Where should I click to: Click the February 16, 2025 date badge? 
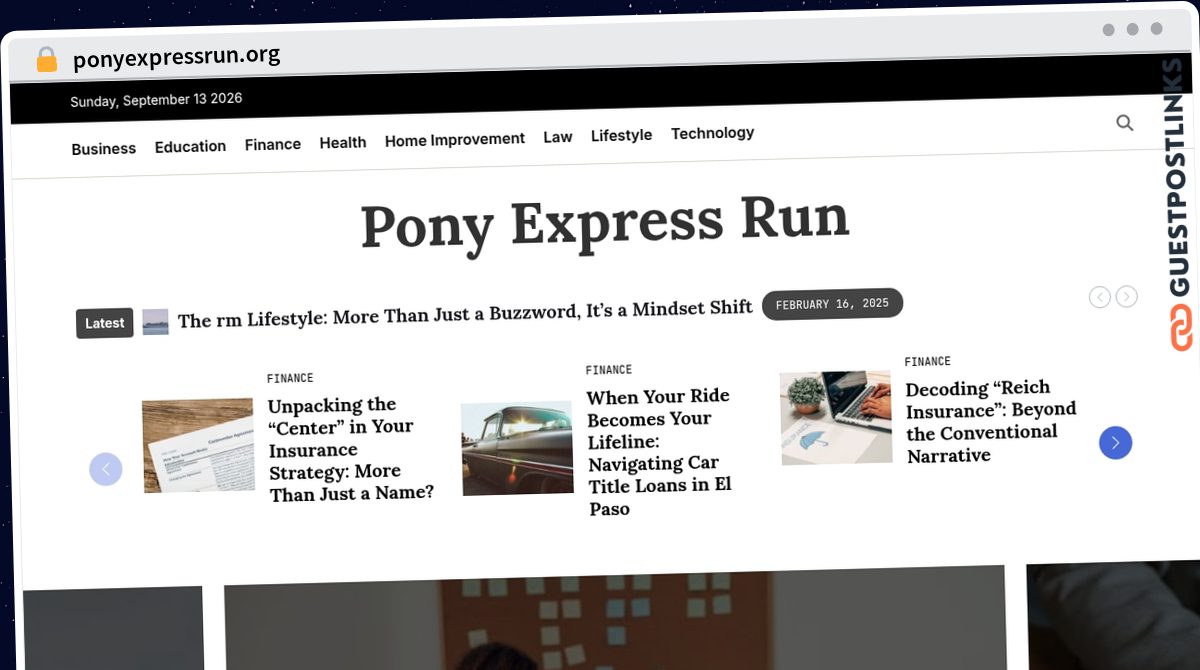click(832, 304)
